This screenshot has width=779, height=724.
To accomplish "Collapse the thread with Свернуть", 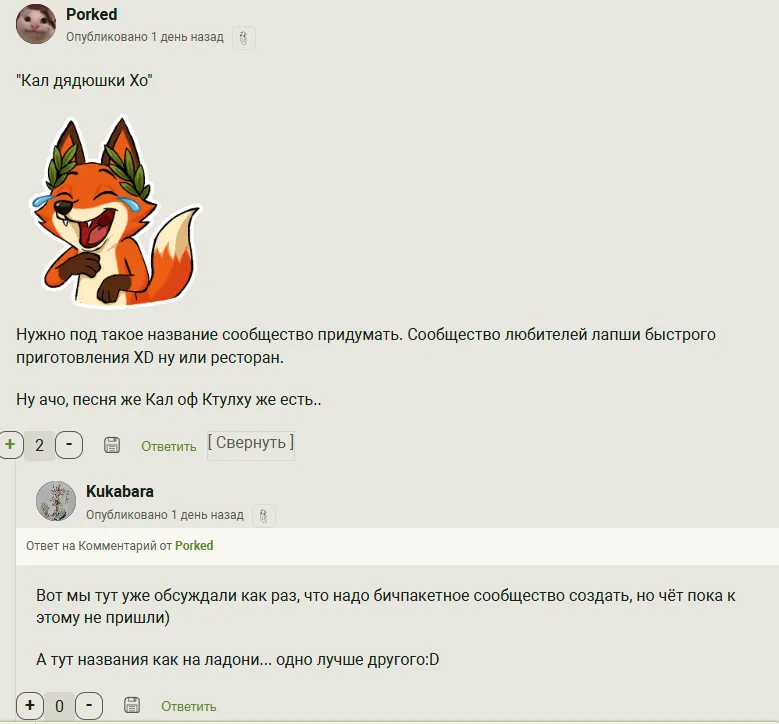I will pyautogui.click(x=251, y=443).
